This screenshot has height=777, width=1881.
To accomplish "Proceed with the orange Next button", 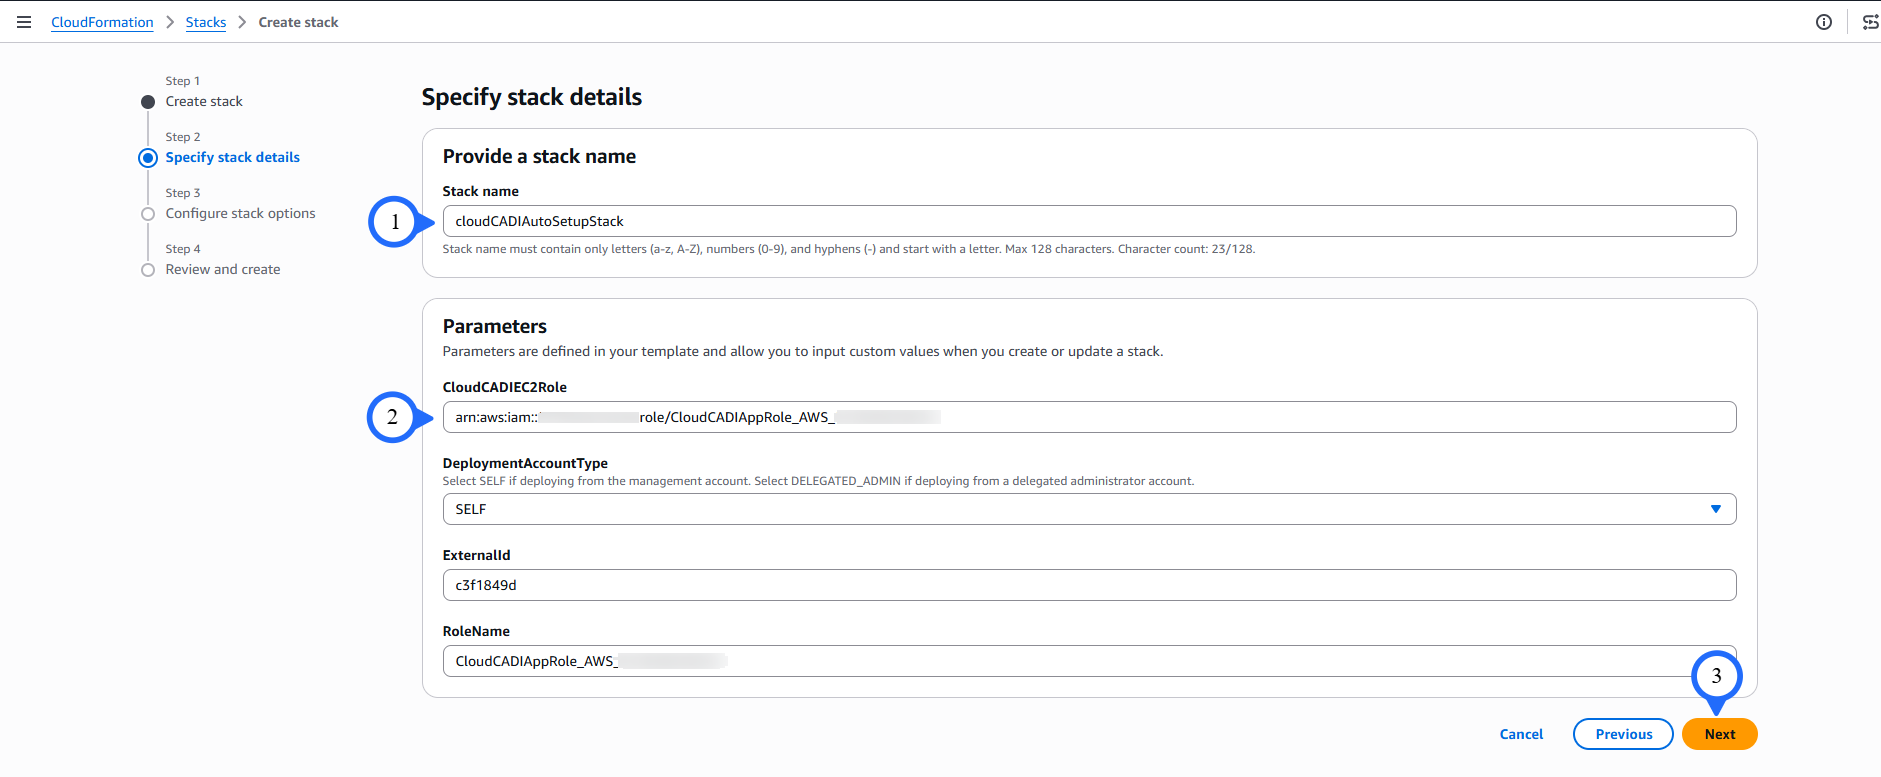I will coord(1720,734).
